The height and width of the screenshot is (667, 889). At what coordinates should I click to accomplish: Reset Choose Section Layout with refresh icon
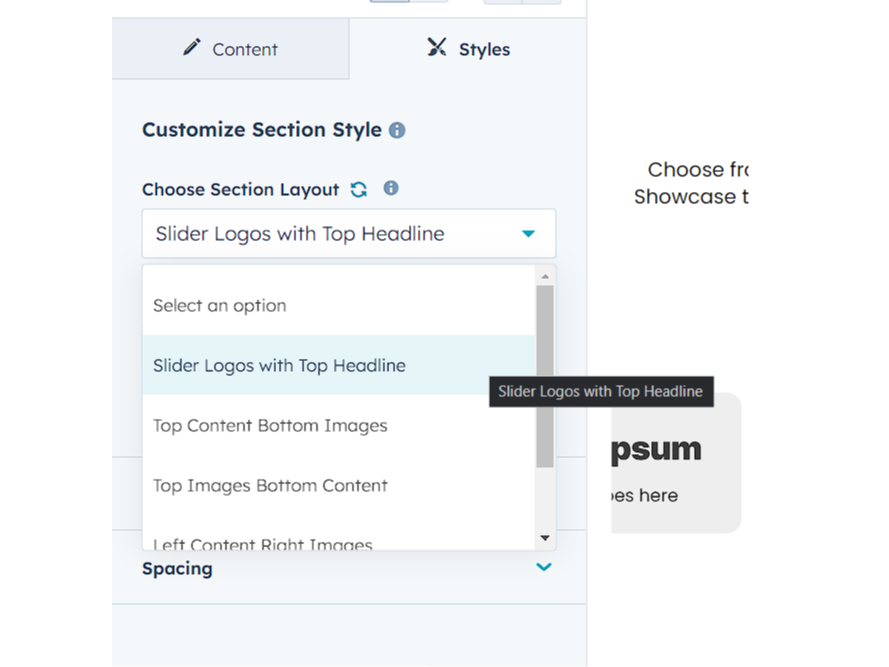point(359,189)
